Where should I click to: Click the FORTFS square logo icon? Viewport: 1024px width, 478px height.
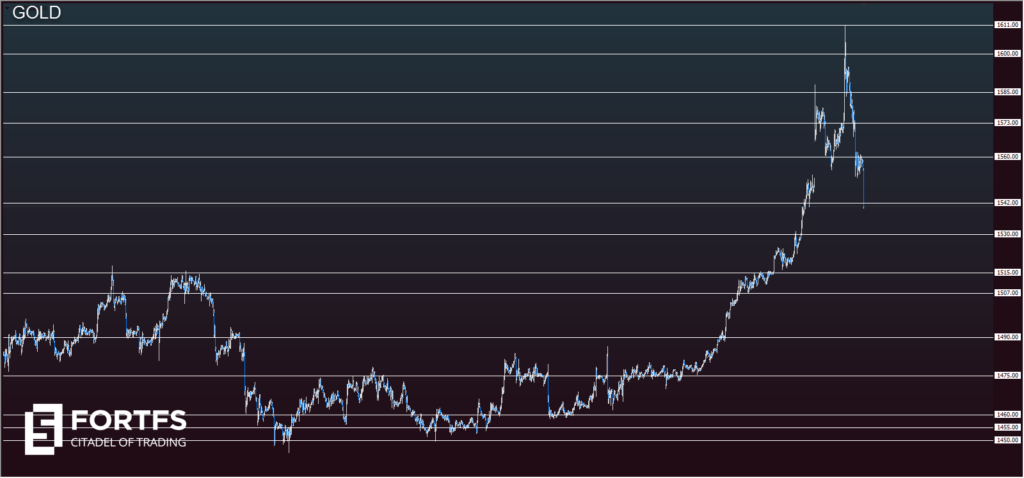click(43, 426)
